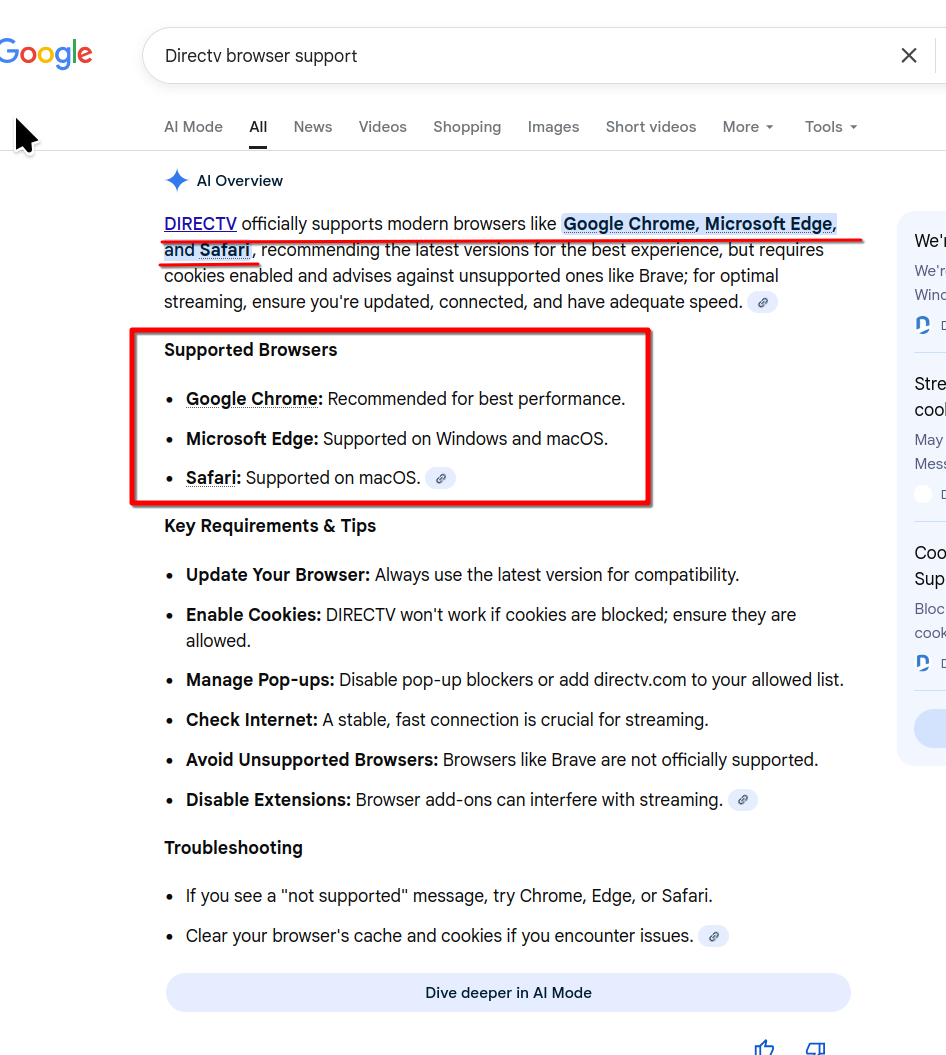Click source link icon after Supported on macOS
The width and height of the screenshot is (946, 1055).
point(441,478)
